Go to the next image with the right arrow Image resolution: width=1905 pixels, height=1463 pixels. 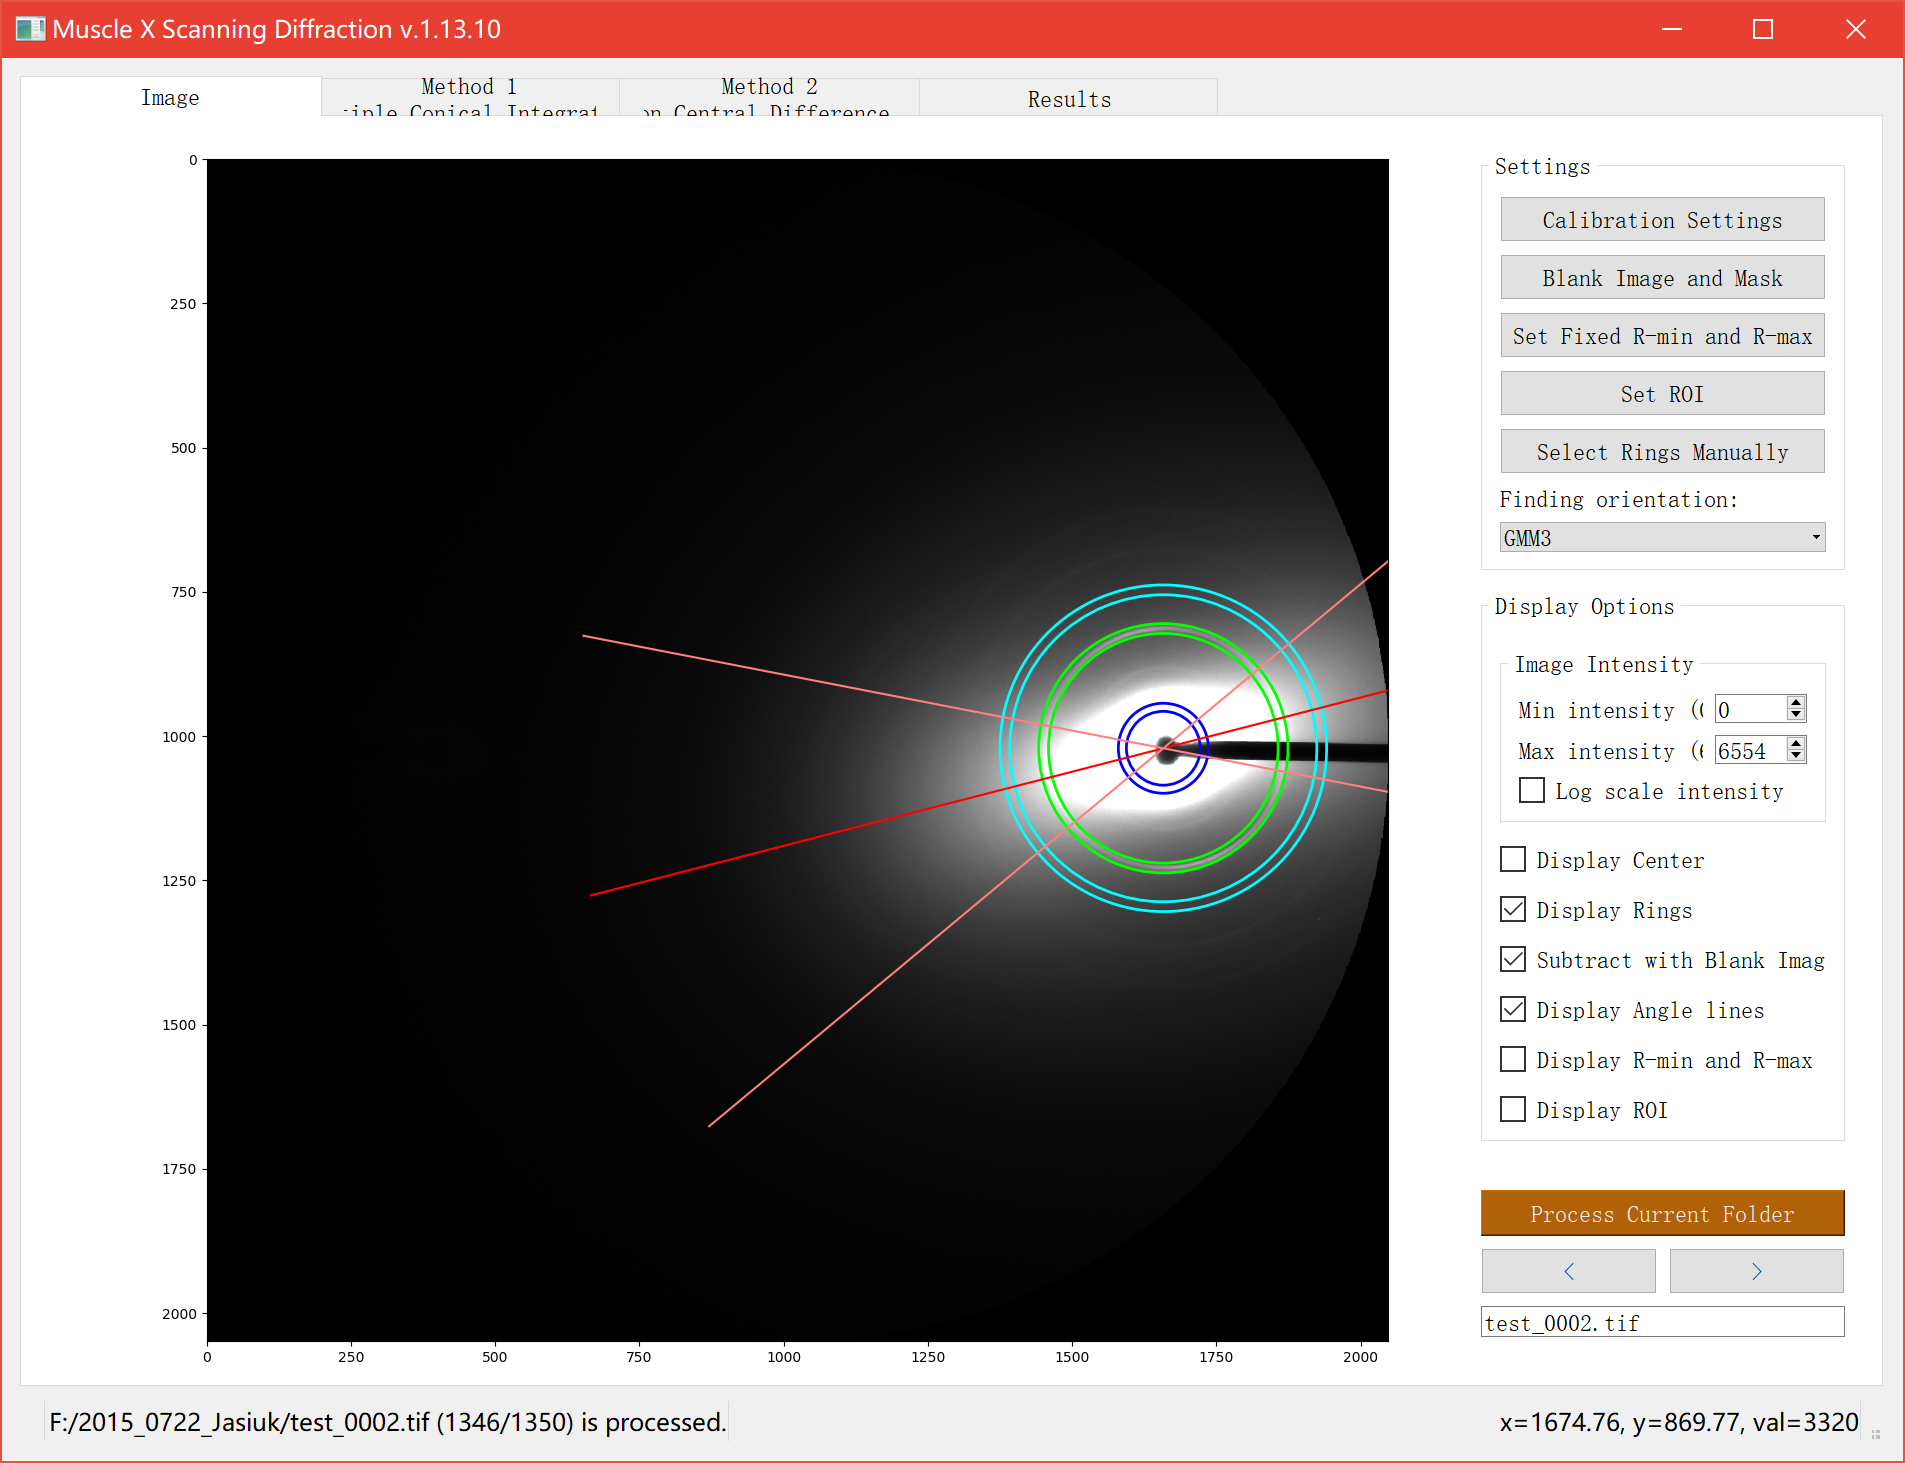coord(1756,1271)
